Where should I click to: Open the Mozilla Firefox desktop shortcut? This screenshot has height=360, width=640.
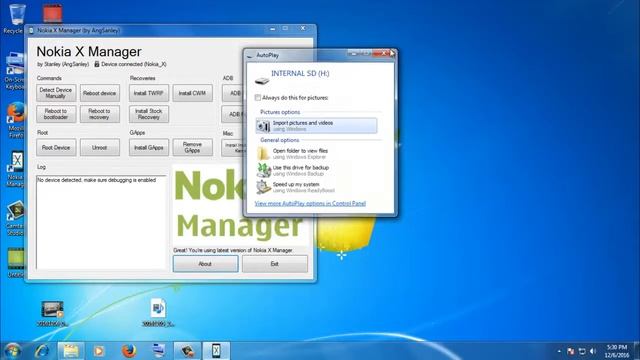click(16, 120)
